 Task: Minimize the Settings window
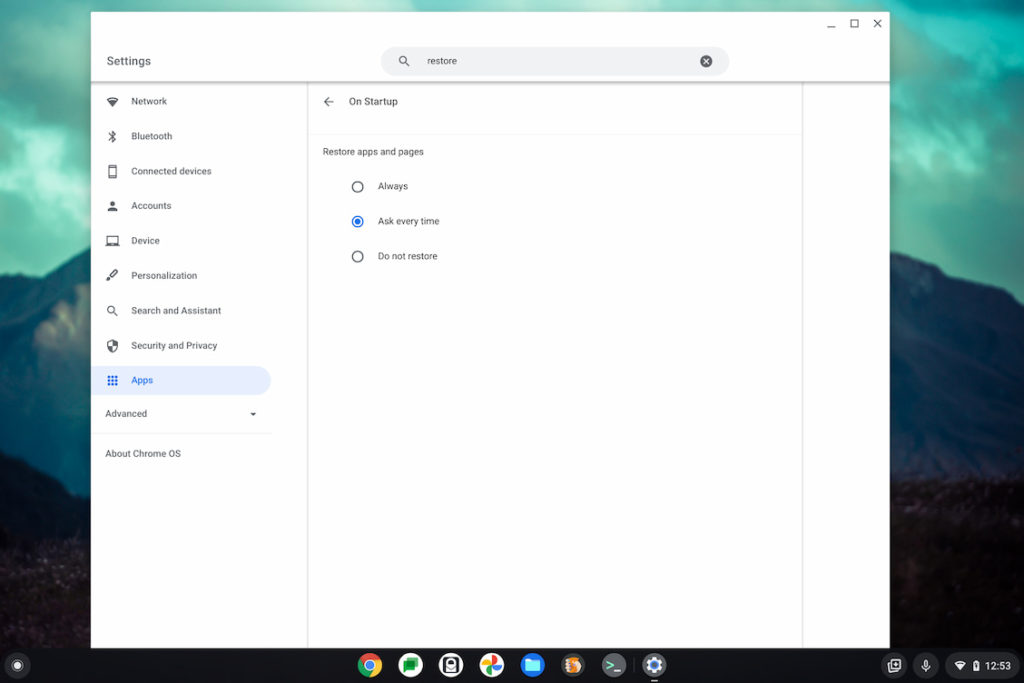click(x=831, y=24)
